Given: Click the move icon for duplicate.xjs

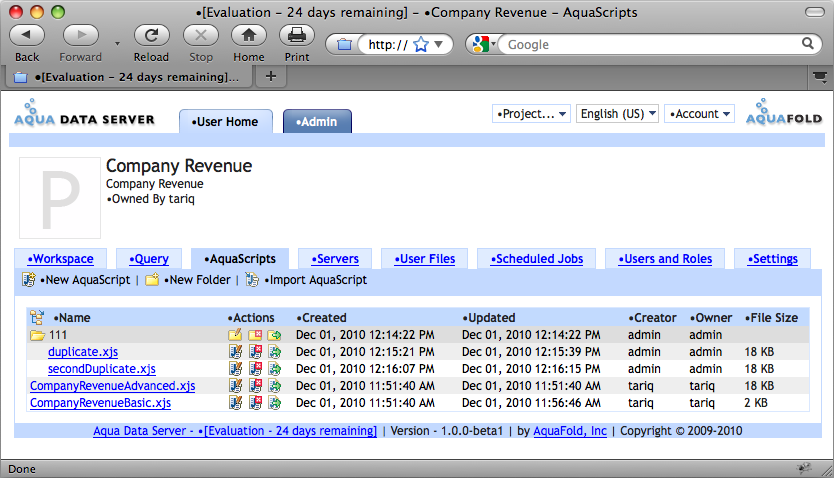Looking at the screenshot, I should [x=274, y=352].
